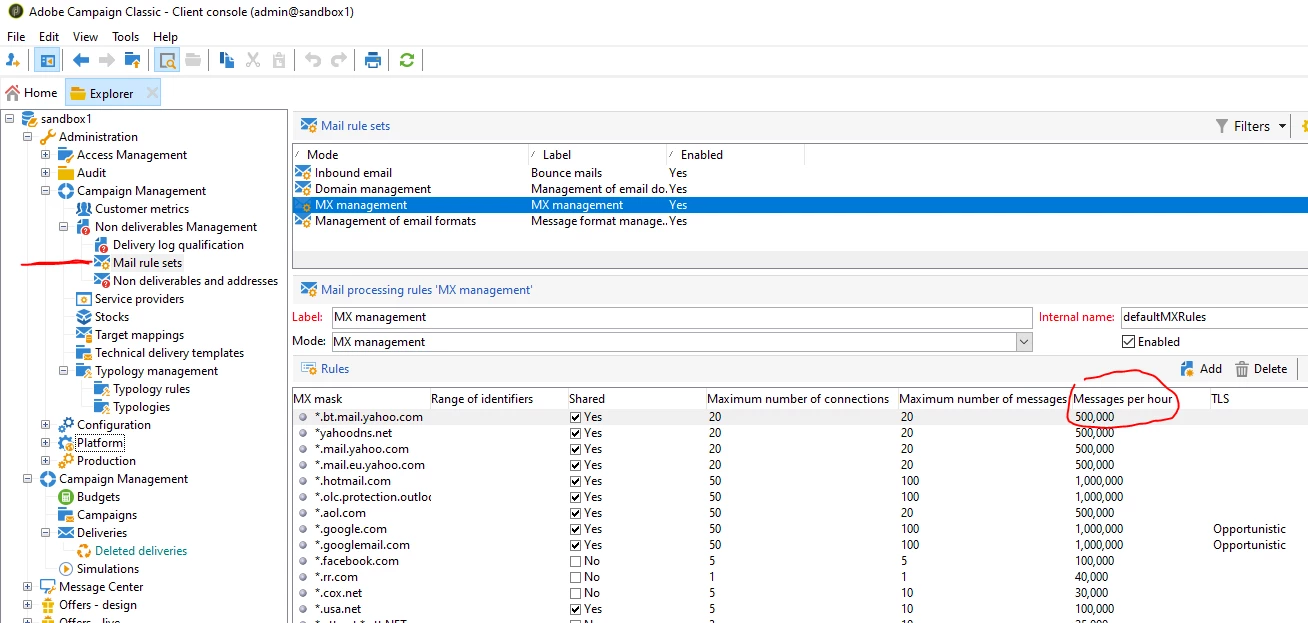Open the View menu
The height and width of the screenshot is (623, 1308).
(x=85, y=37)
